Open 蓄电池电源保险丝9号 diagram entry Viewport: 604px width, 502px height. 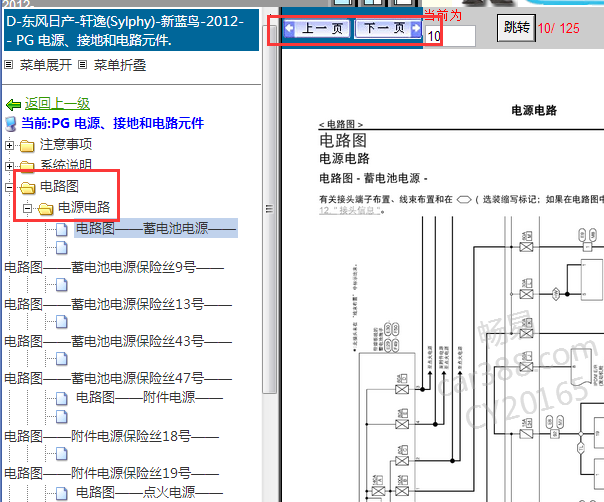tap(114, 267)
